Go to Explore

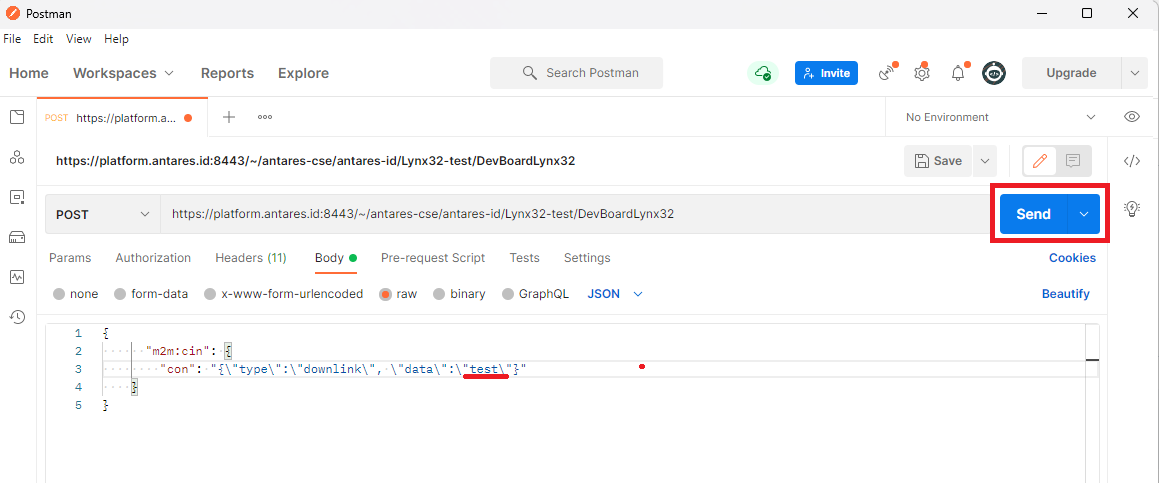pyautogui.click(x=303, y=73)
